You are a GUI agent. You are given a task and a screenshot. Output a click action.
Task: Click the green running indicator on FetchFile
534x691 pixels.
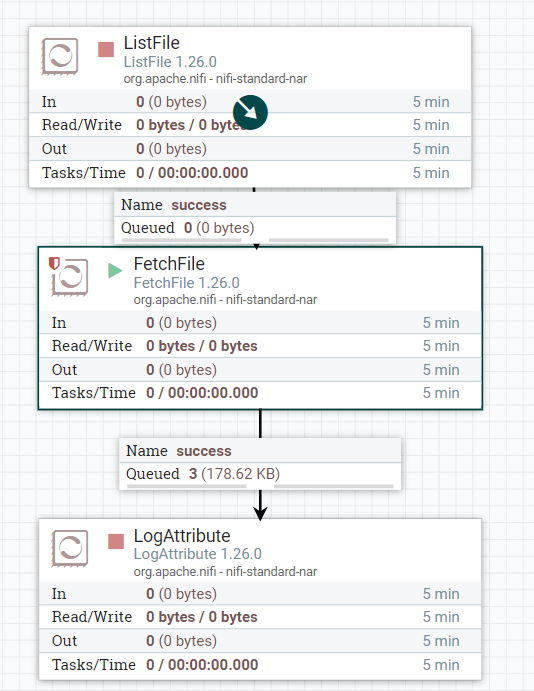point(115,270)
